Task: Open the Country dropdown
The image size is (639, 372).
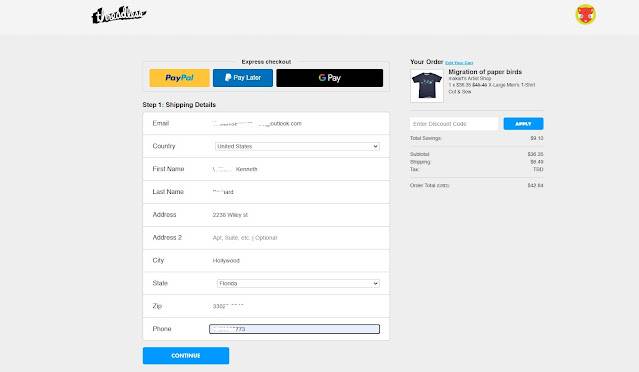Action: pyautogui.click(x=297, y=146)
